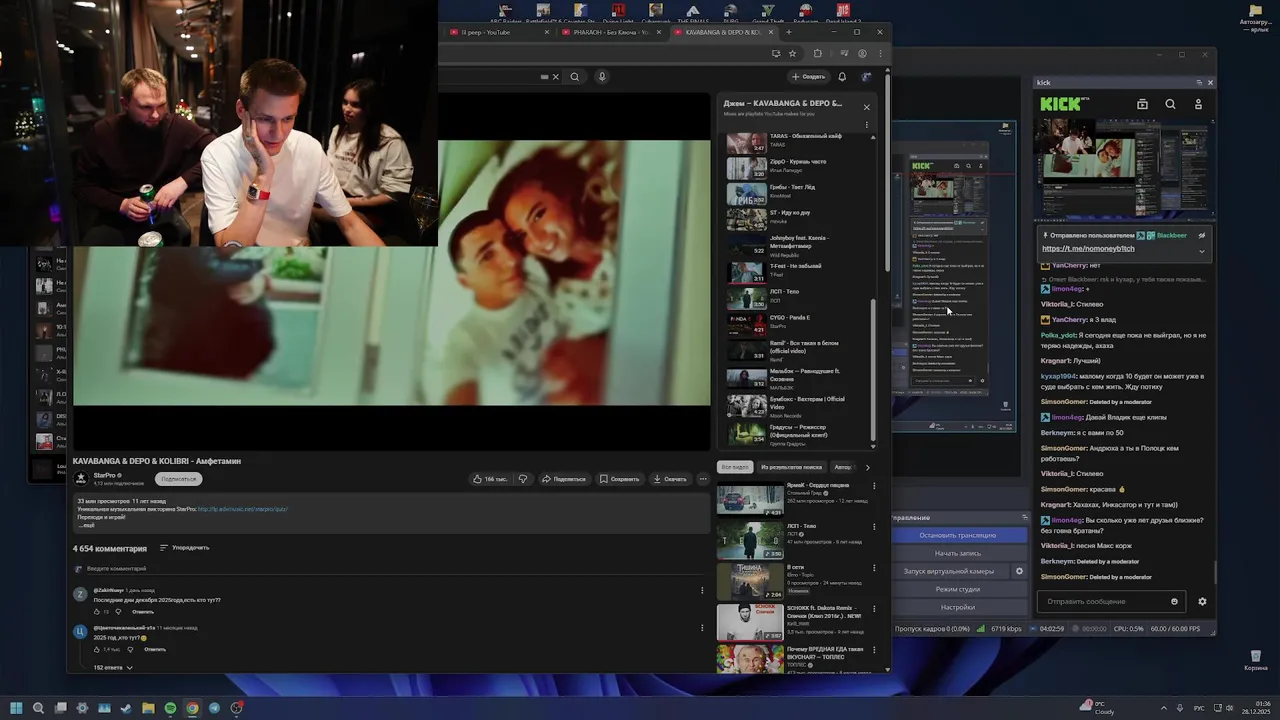Image resolution: width=1280 pixels, height=720 pixels.
Task: Open options for 'В сети' suggested video
Action: [x=874, y=568]
